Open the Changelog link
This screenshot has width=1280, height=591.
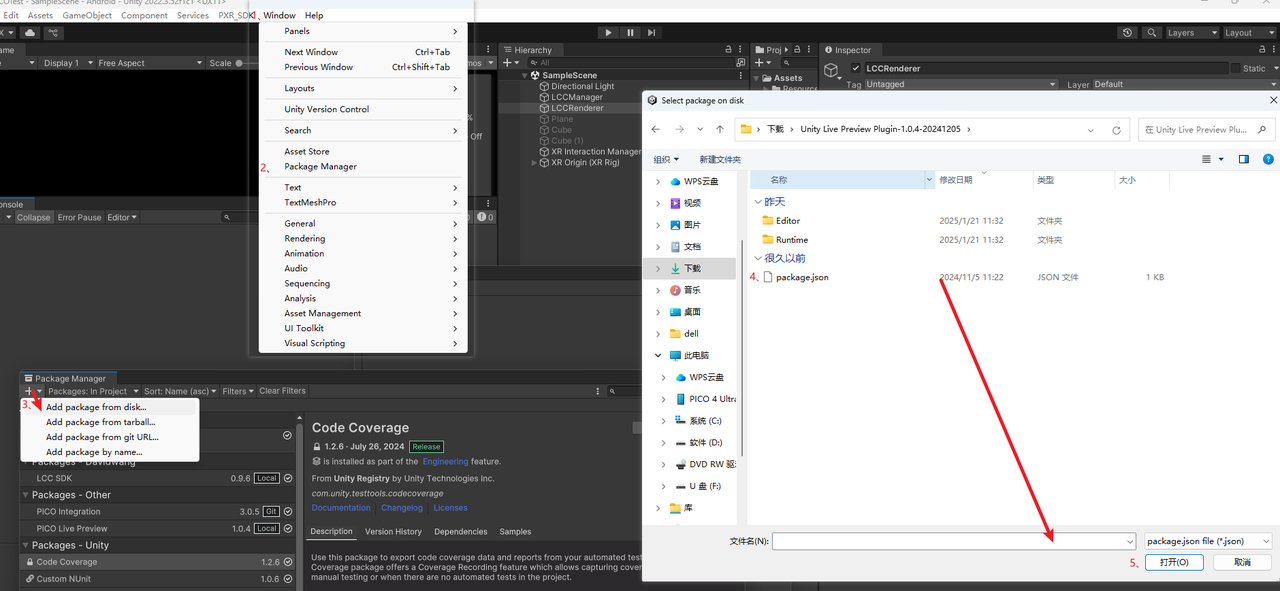tap(402, 508)
